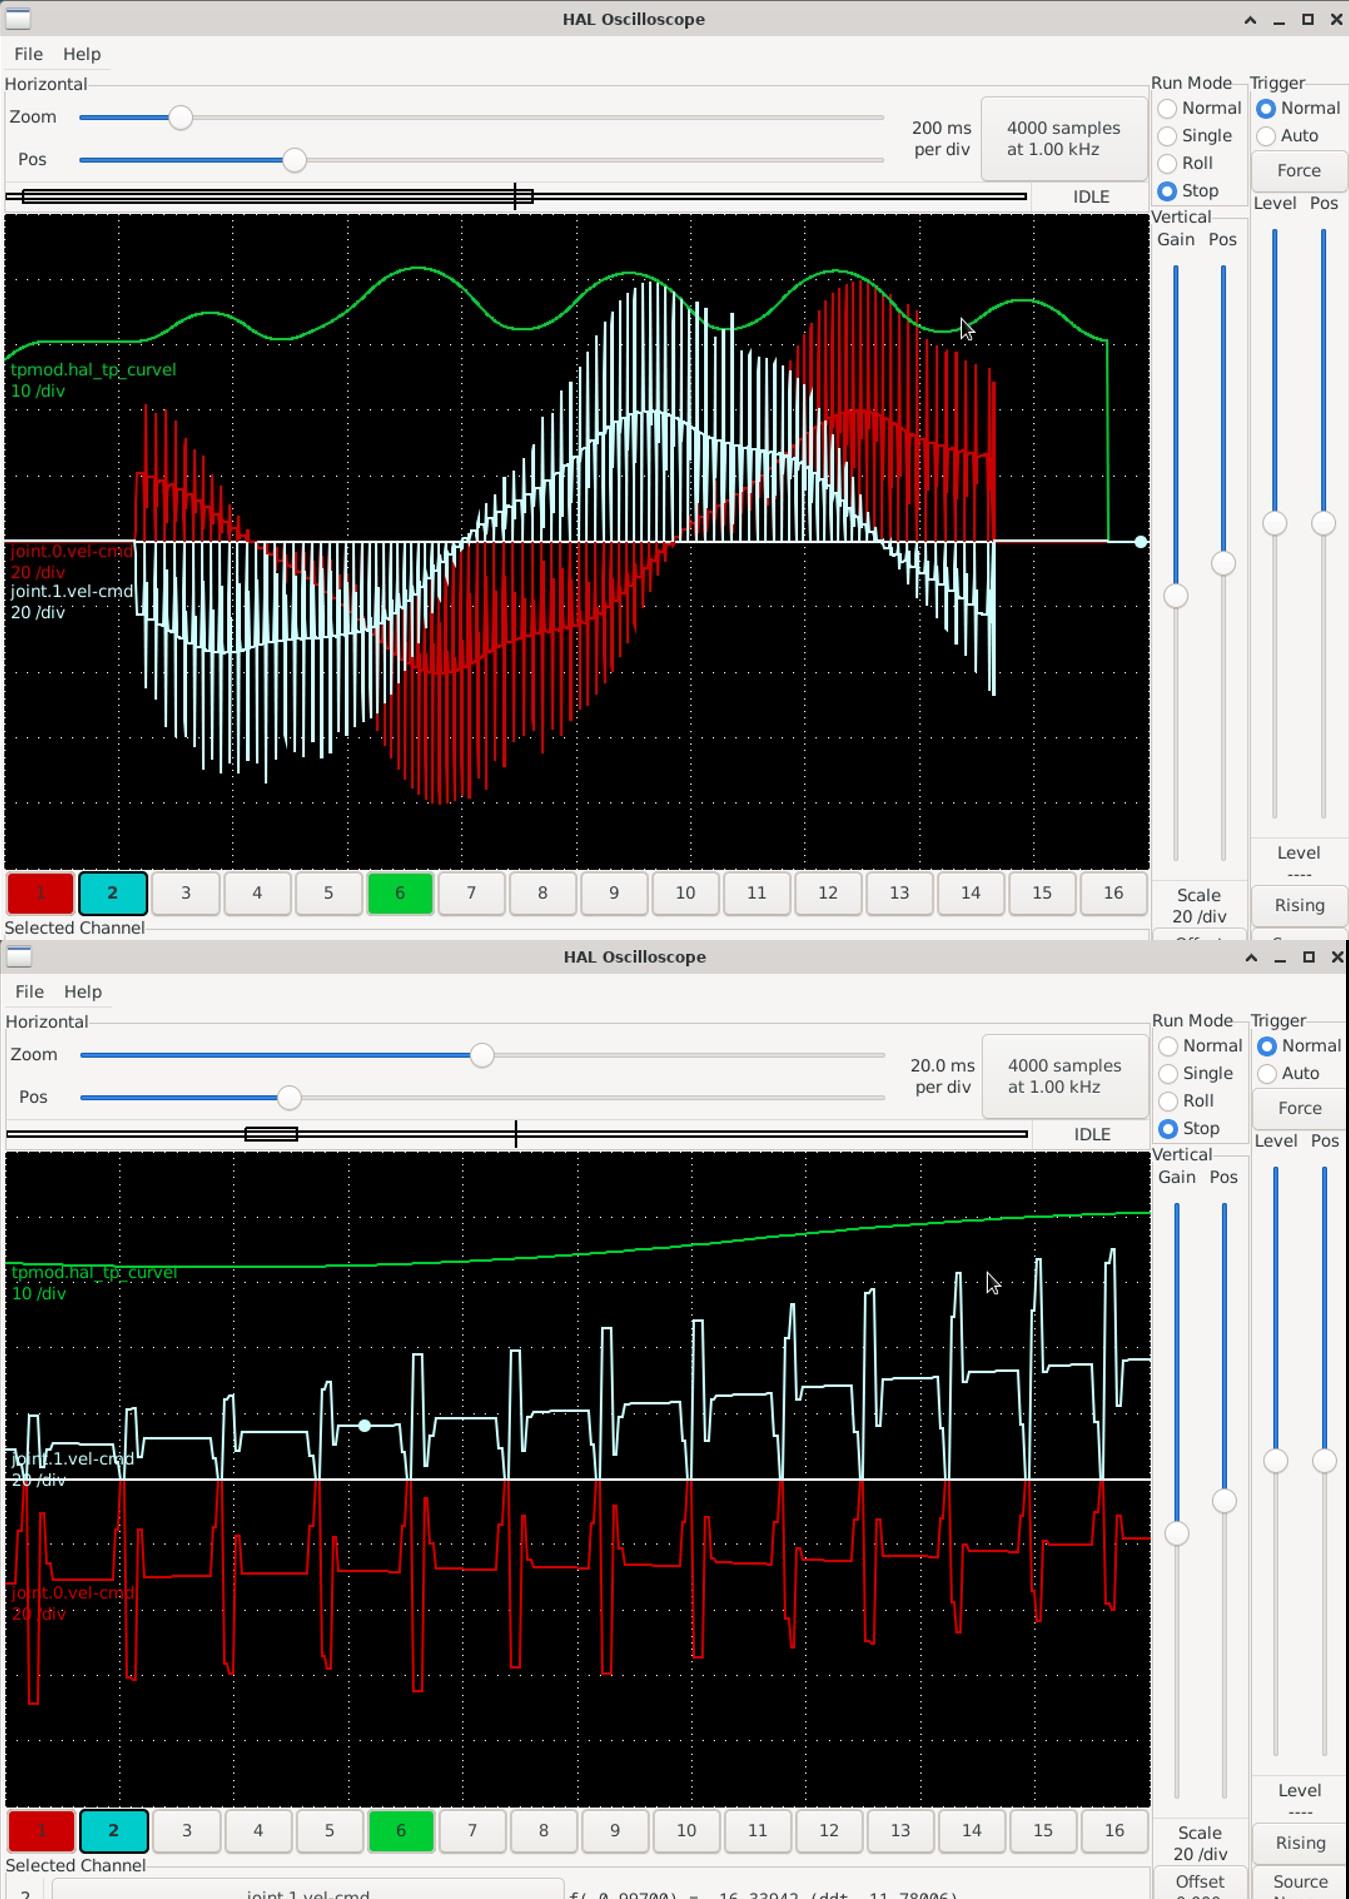
Task: Select channel 14 button in bottom window
Action: (x=971, y=1832)
